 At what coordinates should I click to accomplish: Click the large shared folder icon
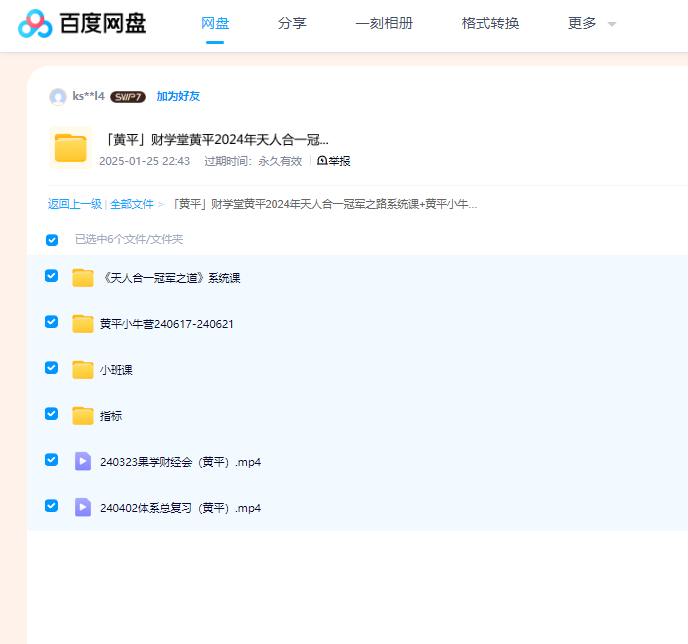tap(71, 148)
